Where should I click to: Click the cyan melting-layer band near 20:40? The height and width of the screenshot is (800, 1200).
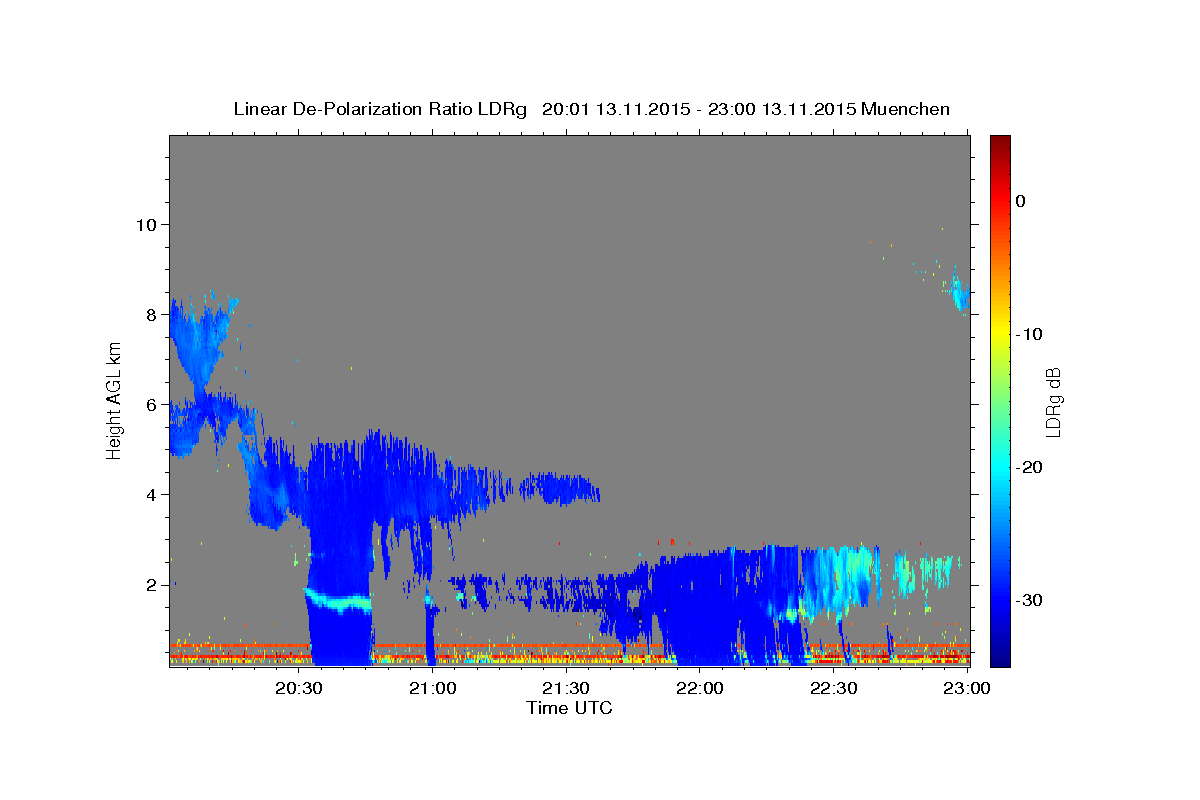[x=338, y=601]
